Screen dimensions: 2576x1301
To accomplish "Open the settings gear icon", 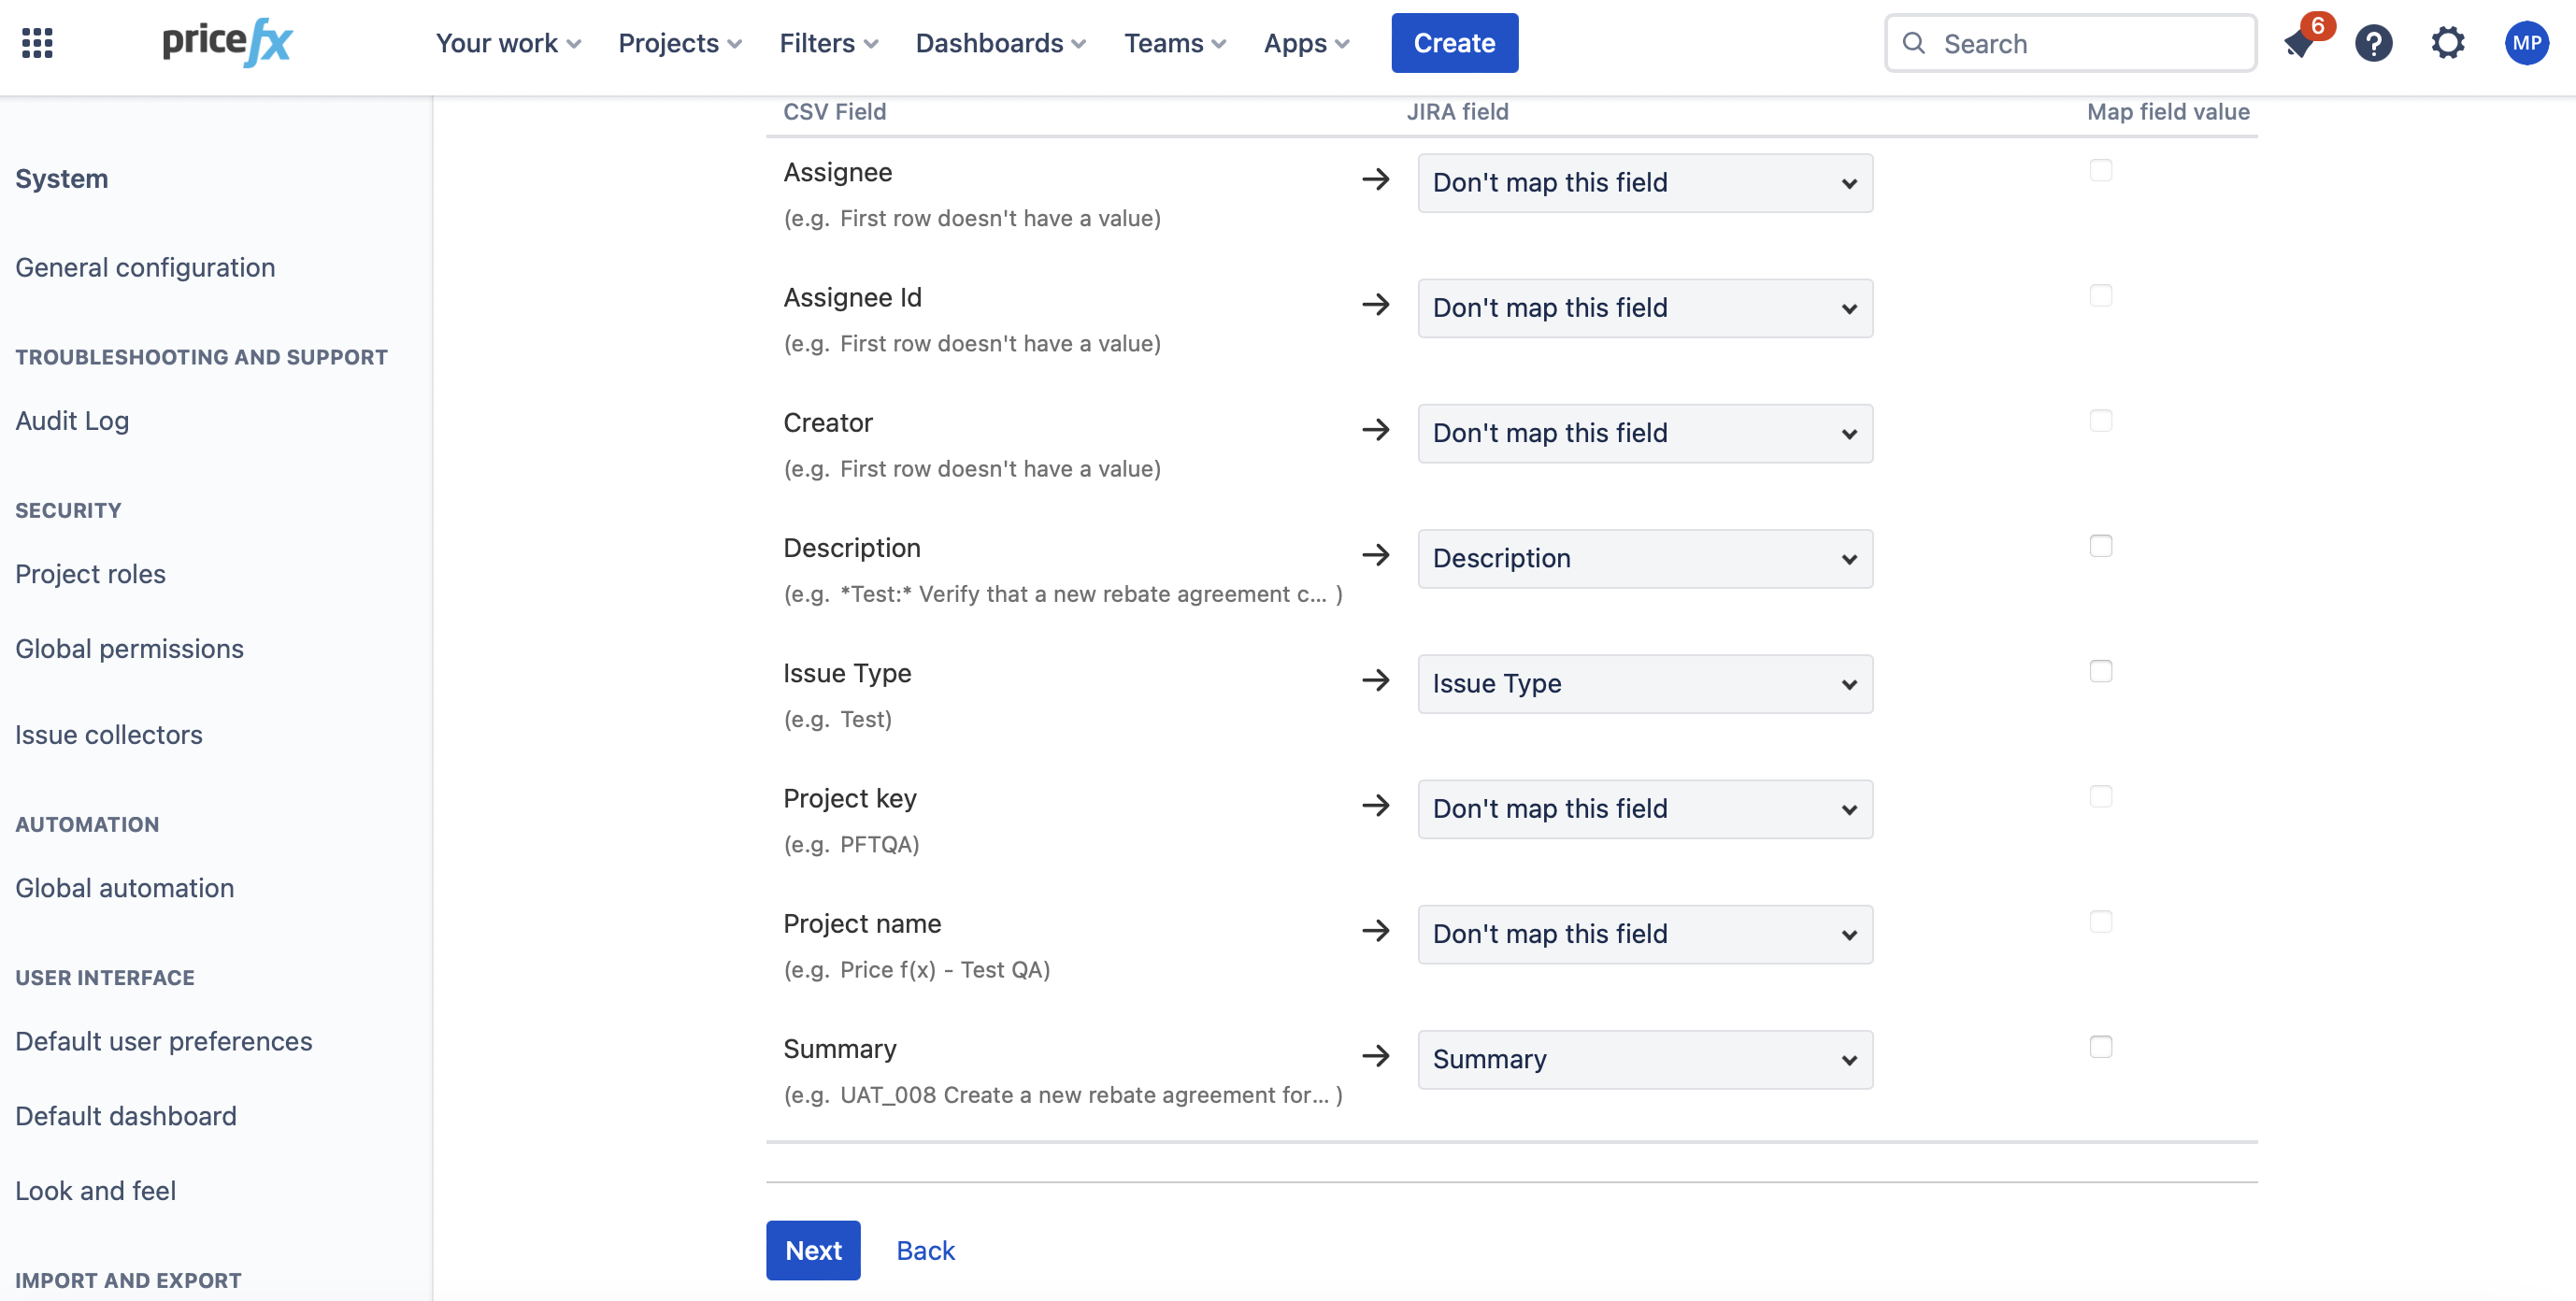I will [x=2447, y=43].
